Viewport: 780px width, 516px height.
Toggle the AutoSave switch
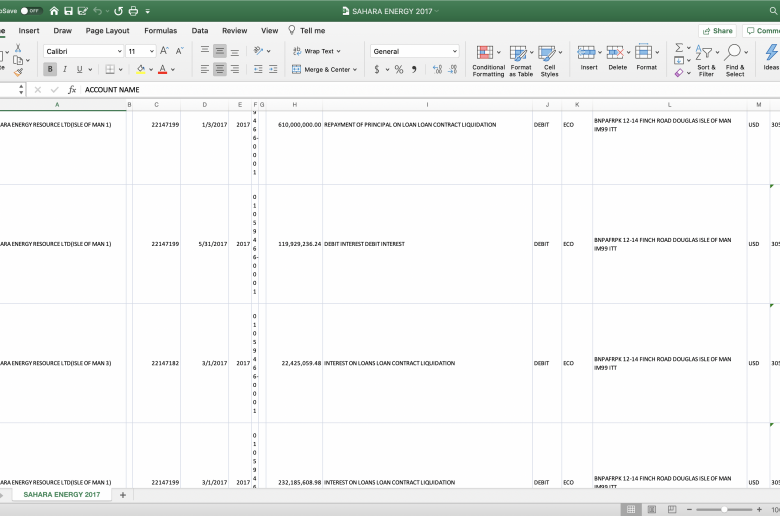coord(31,10)
